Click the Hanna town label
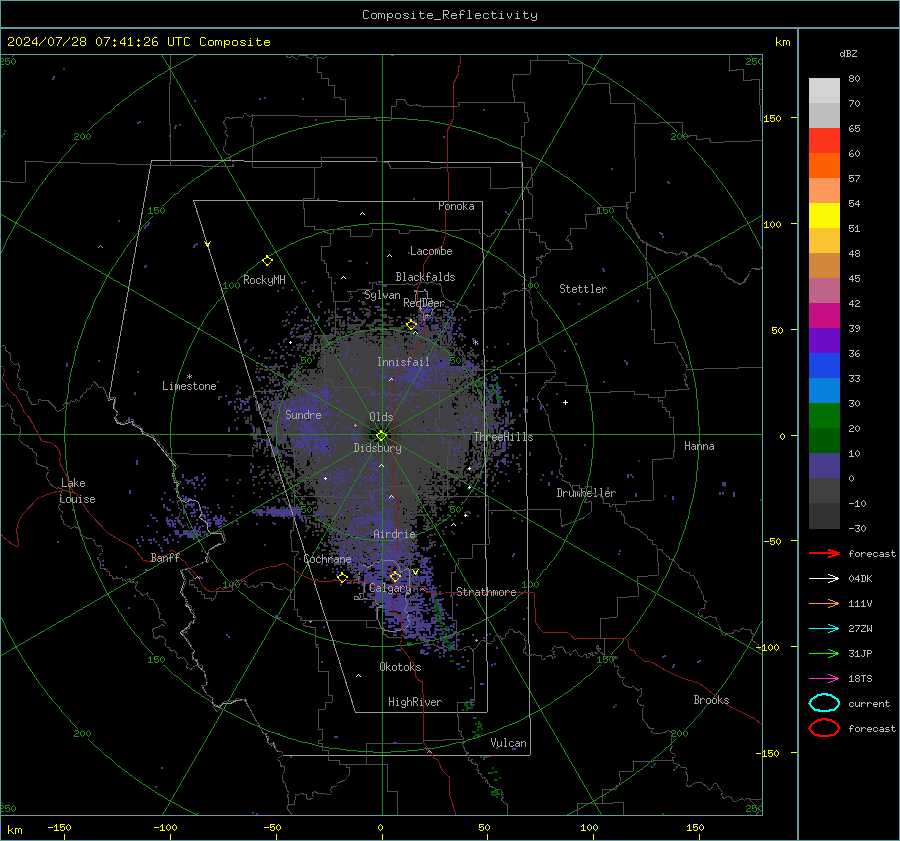Viewport: 900px width, 841px height. click(x=699, y=446)
